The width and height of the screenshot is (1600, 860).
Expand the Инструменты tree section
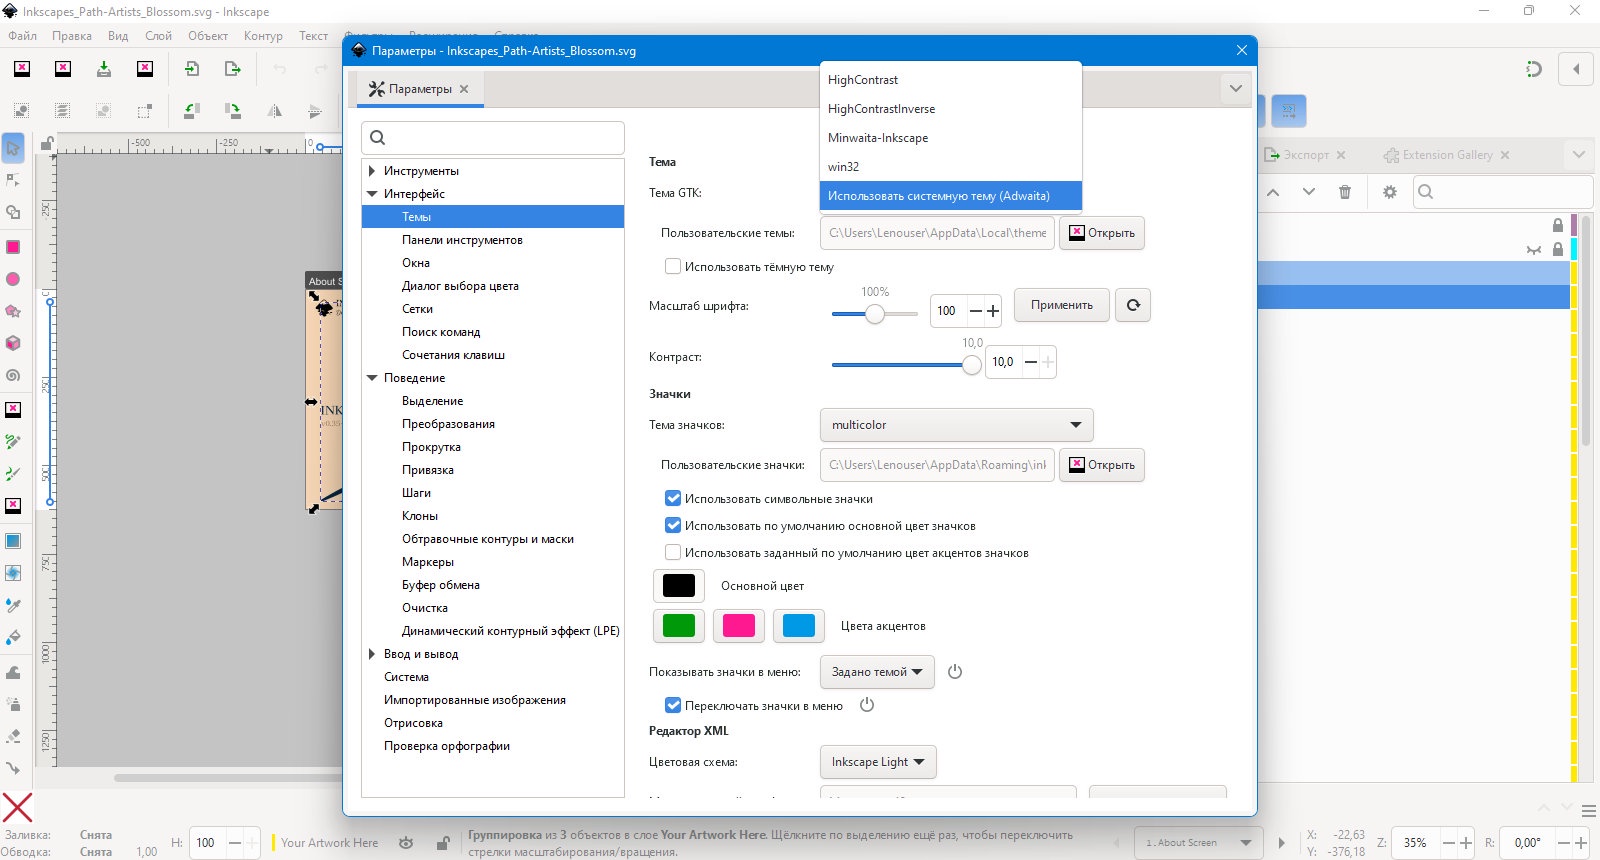pos(372,171)
